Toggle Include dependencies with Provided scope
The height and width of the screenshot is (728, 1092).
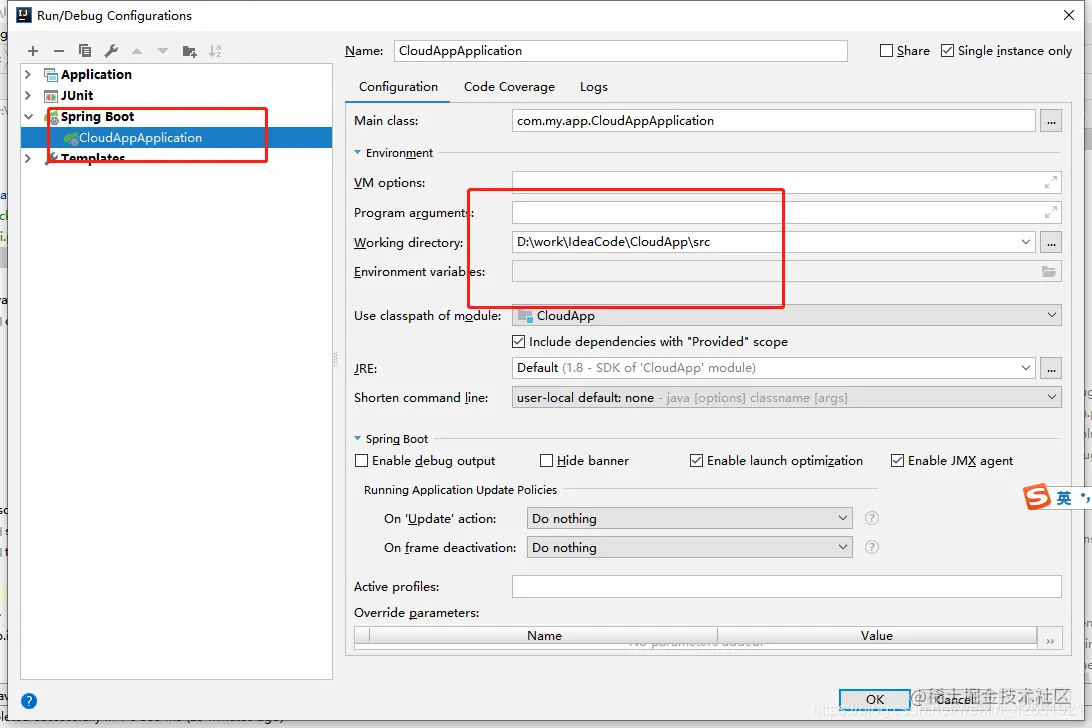coord(518,341)
